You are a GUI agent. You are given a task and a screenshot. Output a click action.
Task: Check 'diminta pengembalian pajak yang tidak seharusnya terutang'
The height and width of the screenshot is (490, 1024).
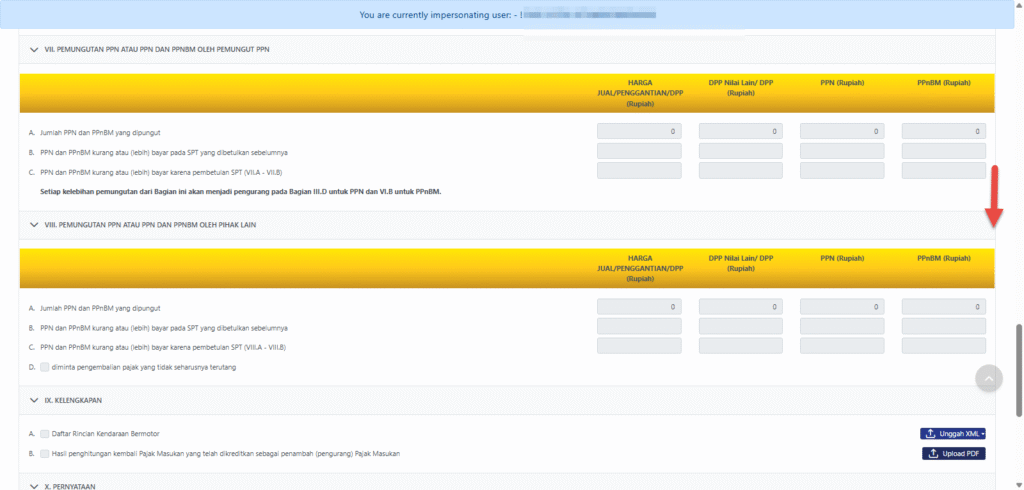[x=45, y=367]
